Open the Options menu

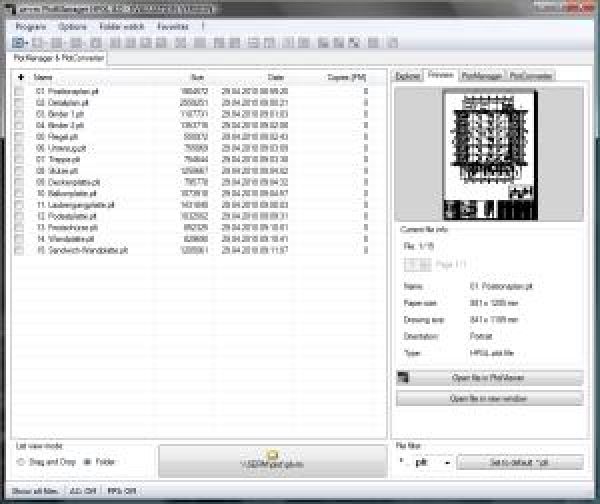pyautogui.click(x=72, y=26)
